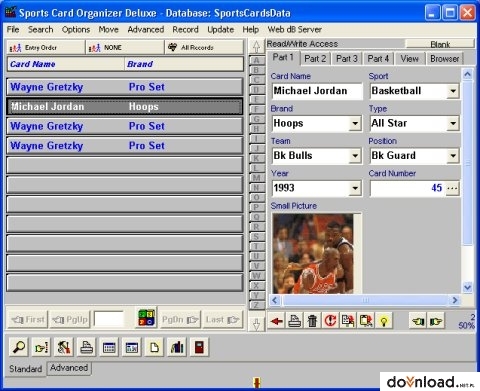
Task: Click the PgDn navigation button
Action: 180,320
